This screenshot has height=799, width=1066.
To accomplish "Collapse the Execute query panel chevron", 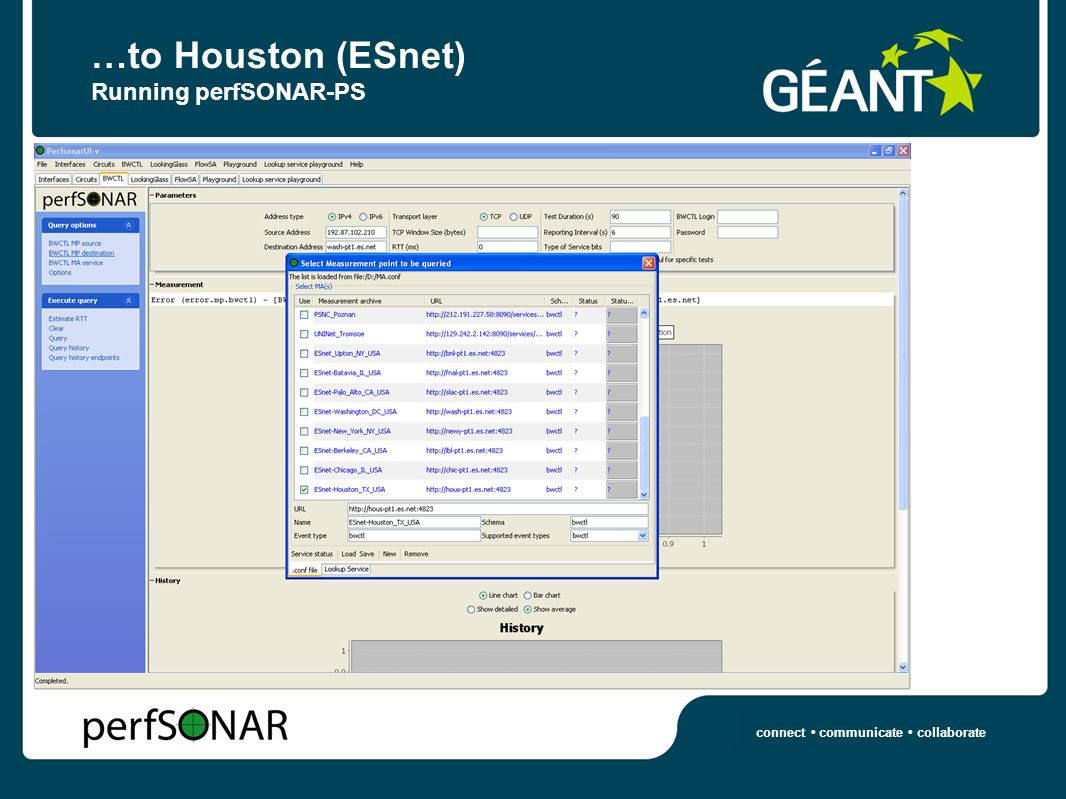I will (128, 301).
